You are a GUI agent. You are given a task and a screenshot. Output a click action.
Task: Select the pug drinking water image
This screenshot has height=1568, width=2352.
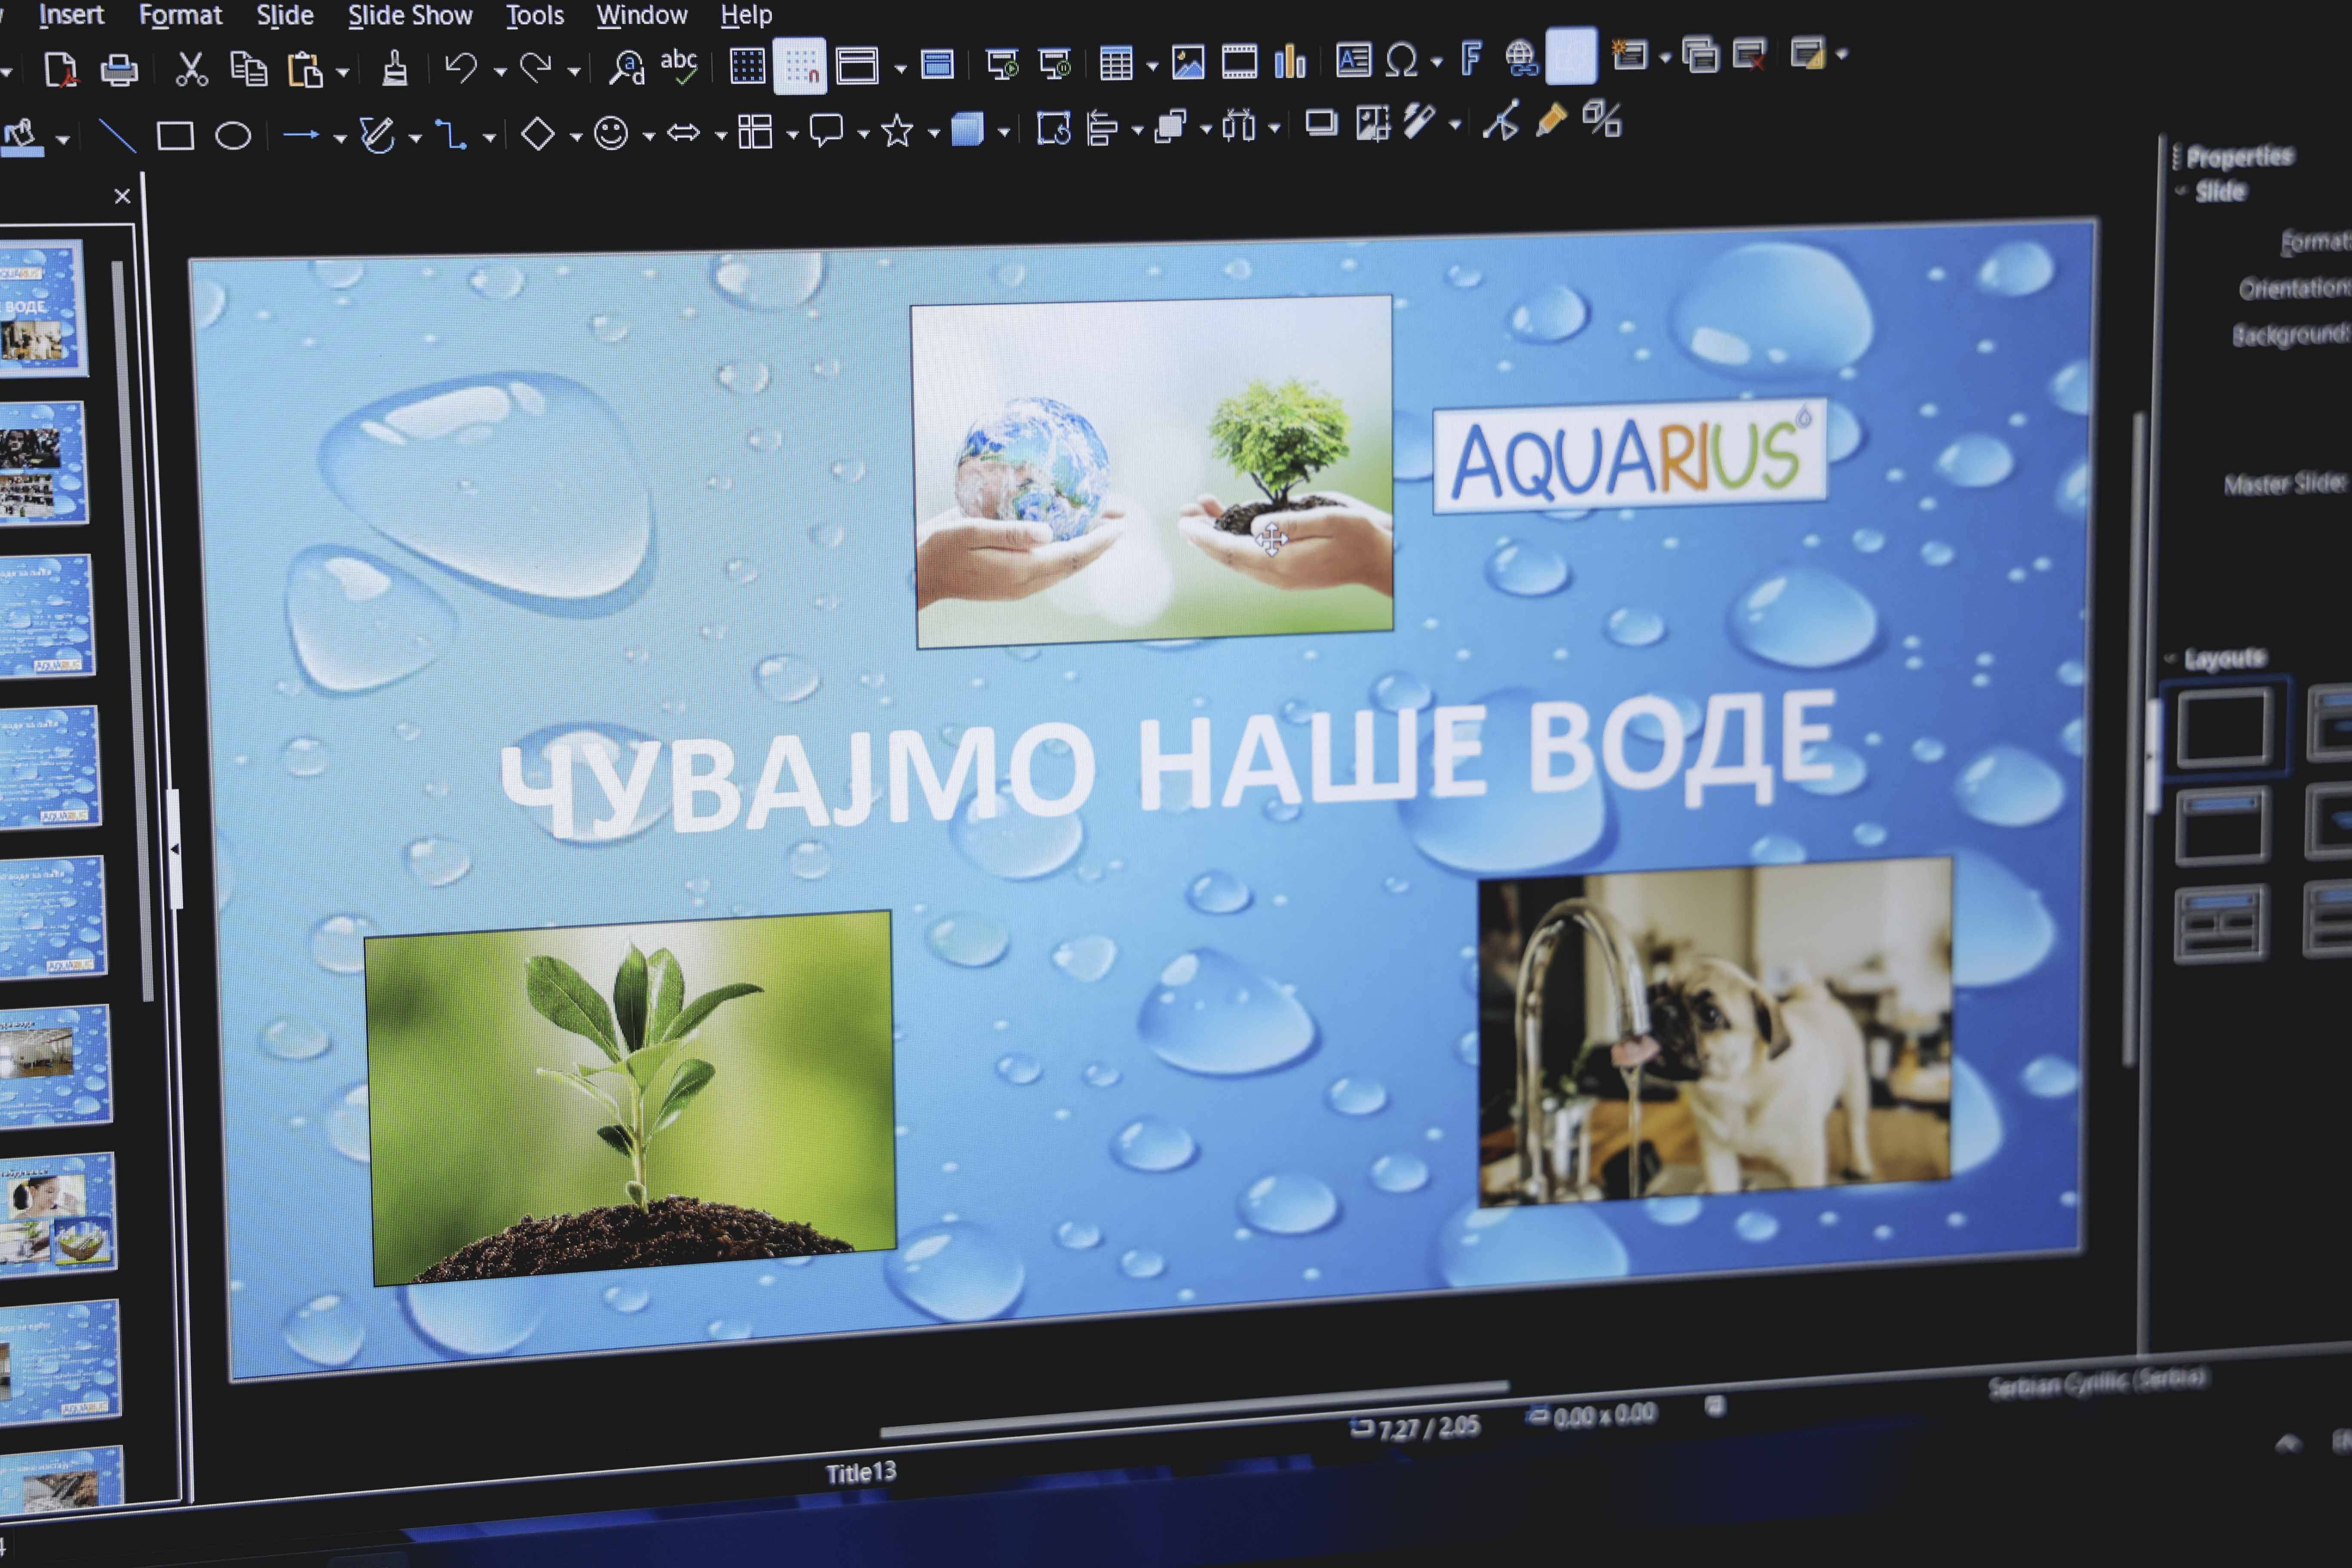[x=1714, y=1032]
